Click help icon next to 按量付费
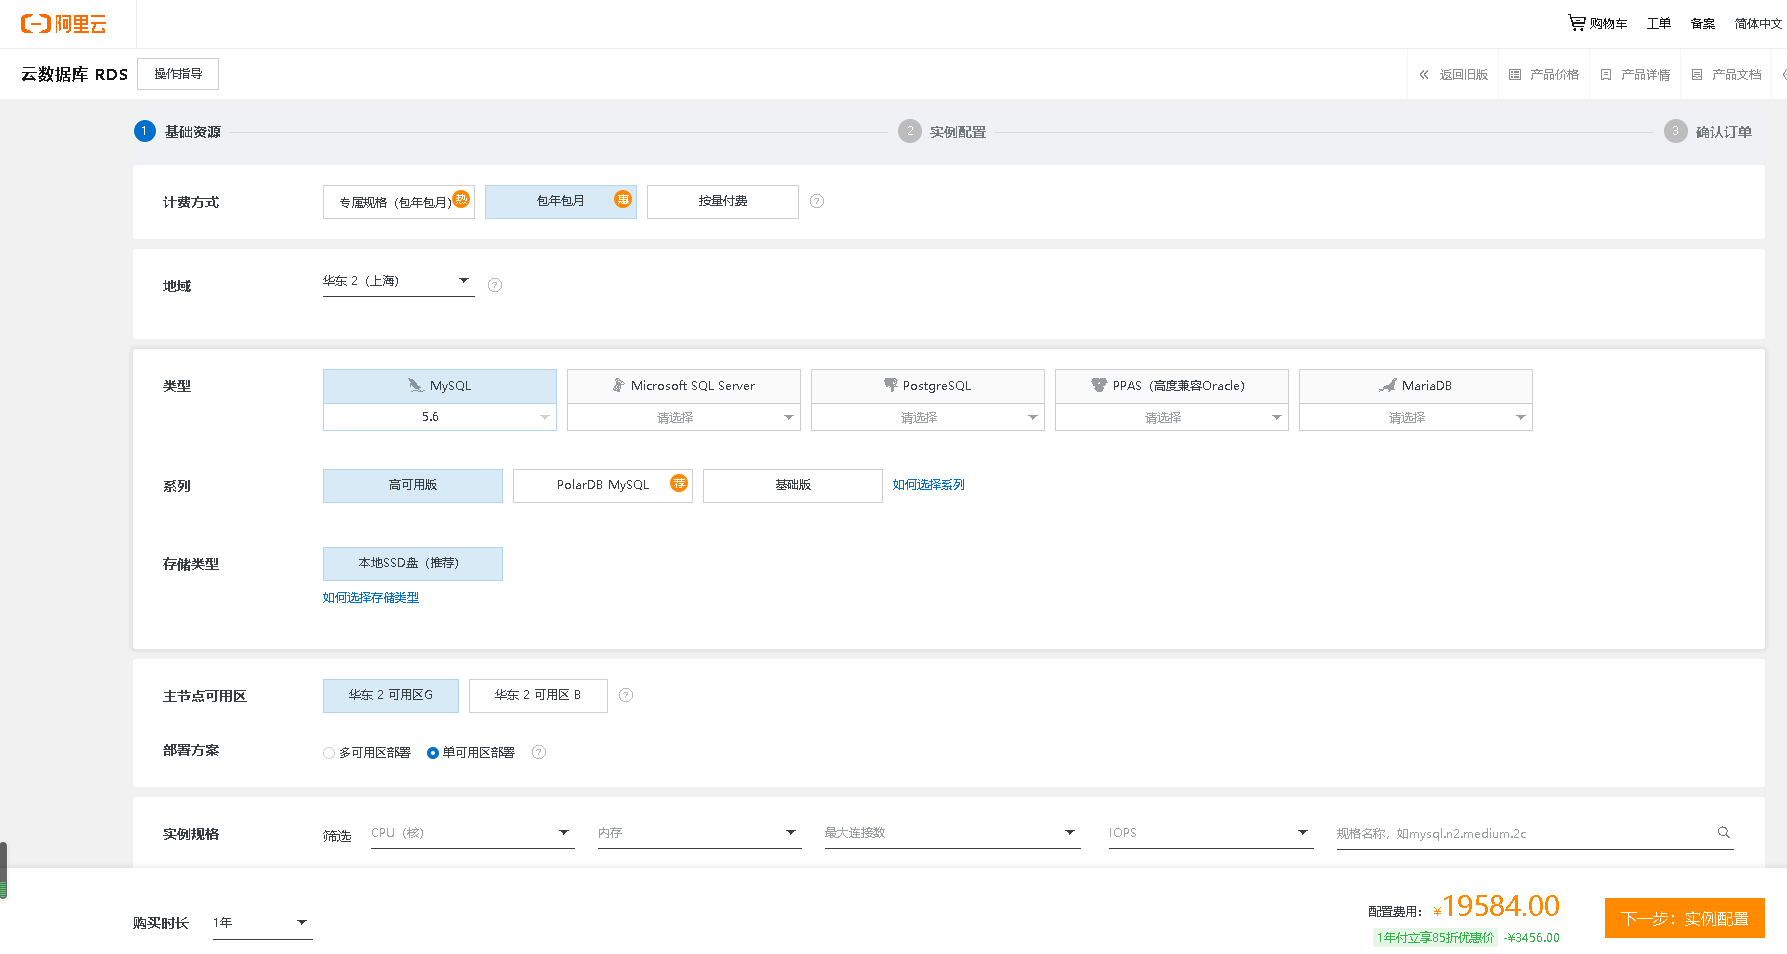 pyautogui.click(x=817, y=201)
